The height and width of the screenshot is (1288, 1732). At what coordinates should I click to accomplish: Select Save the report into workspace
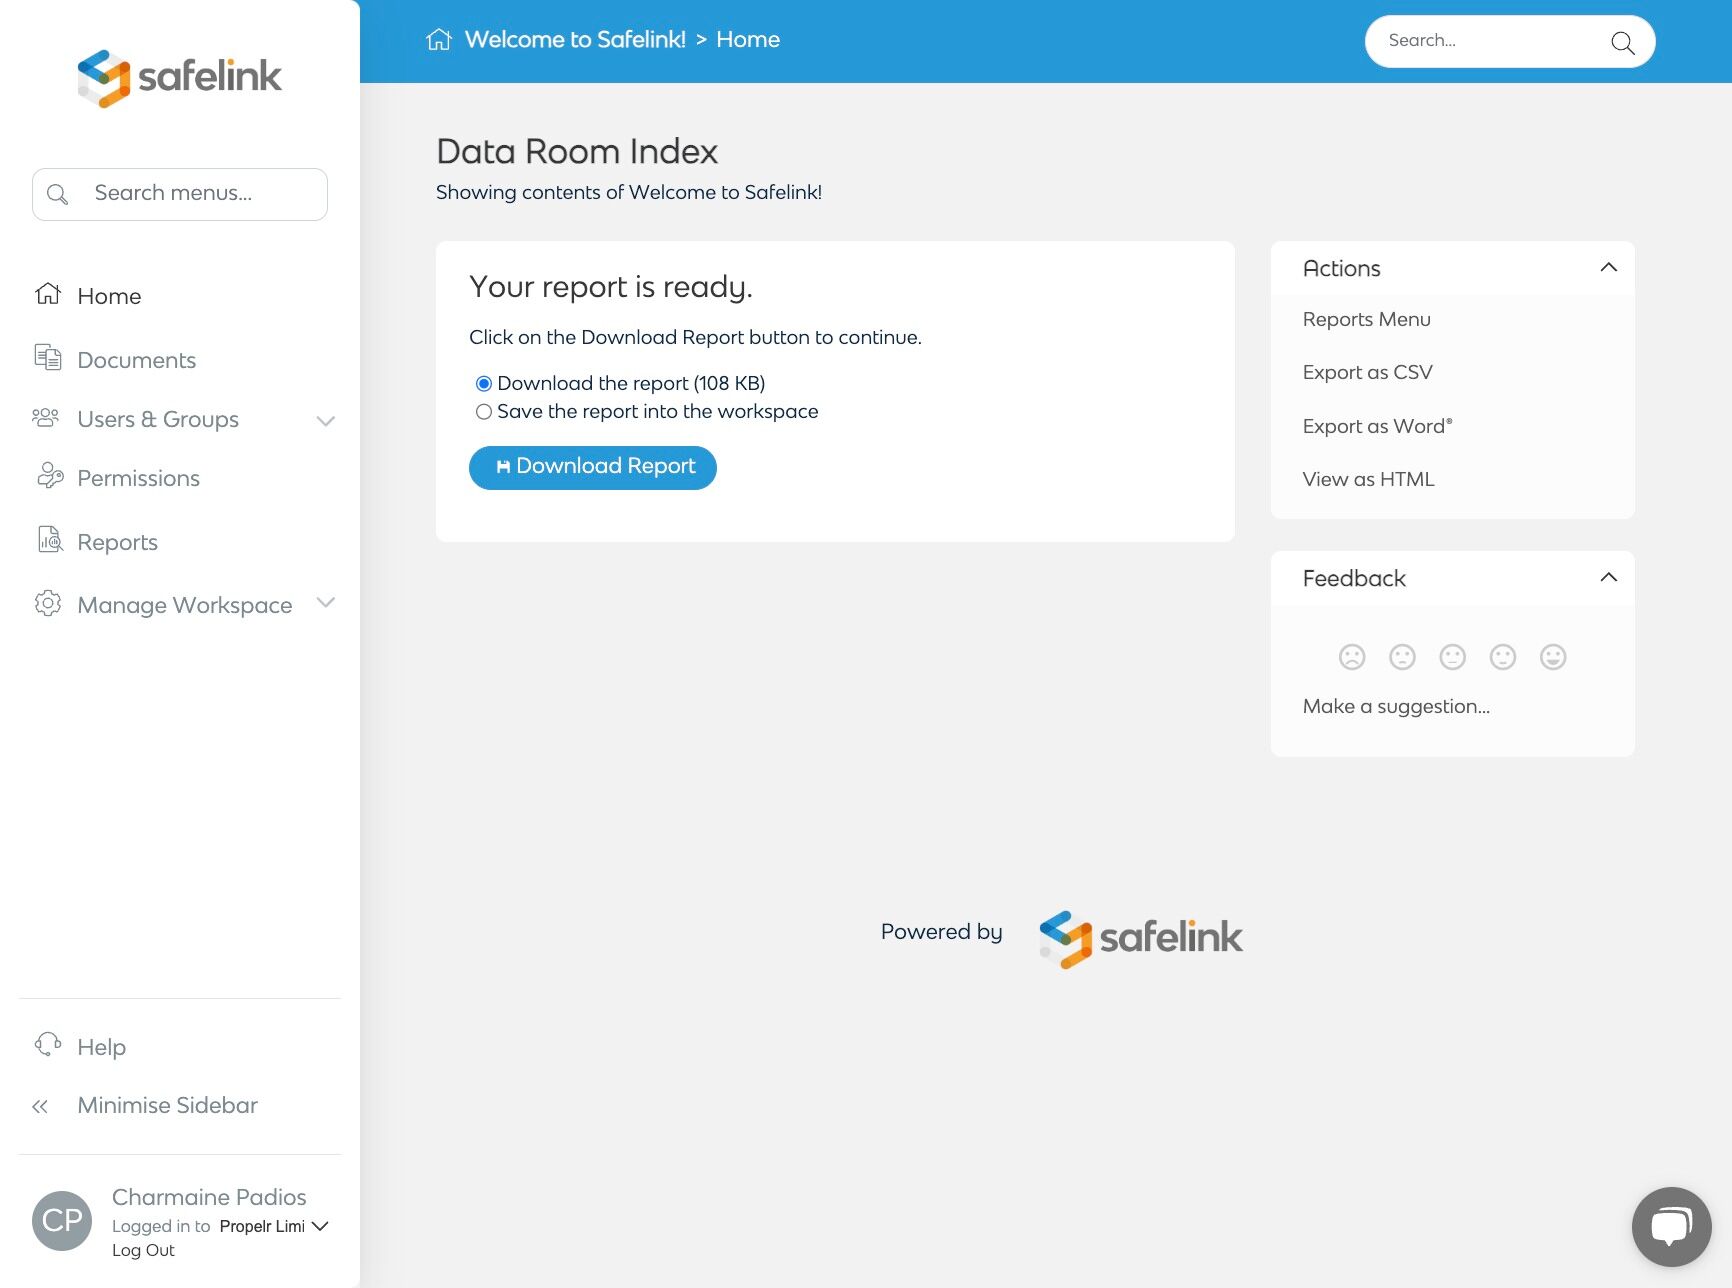point(484,412)
